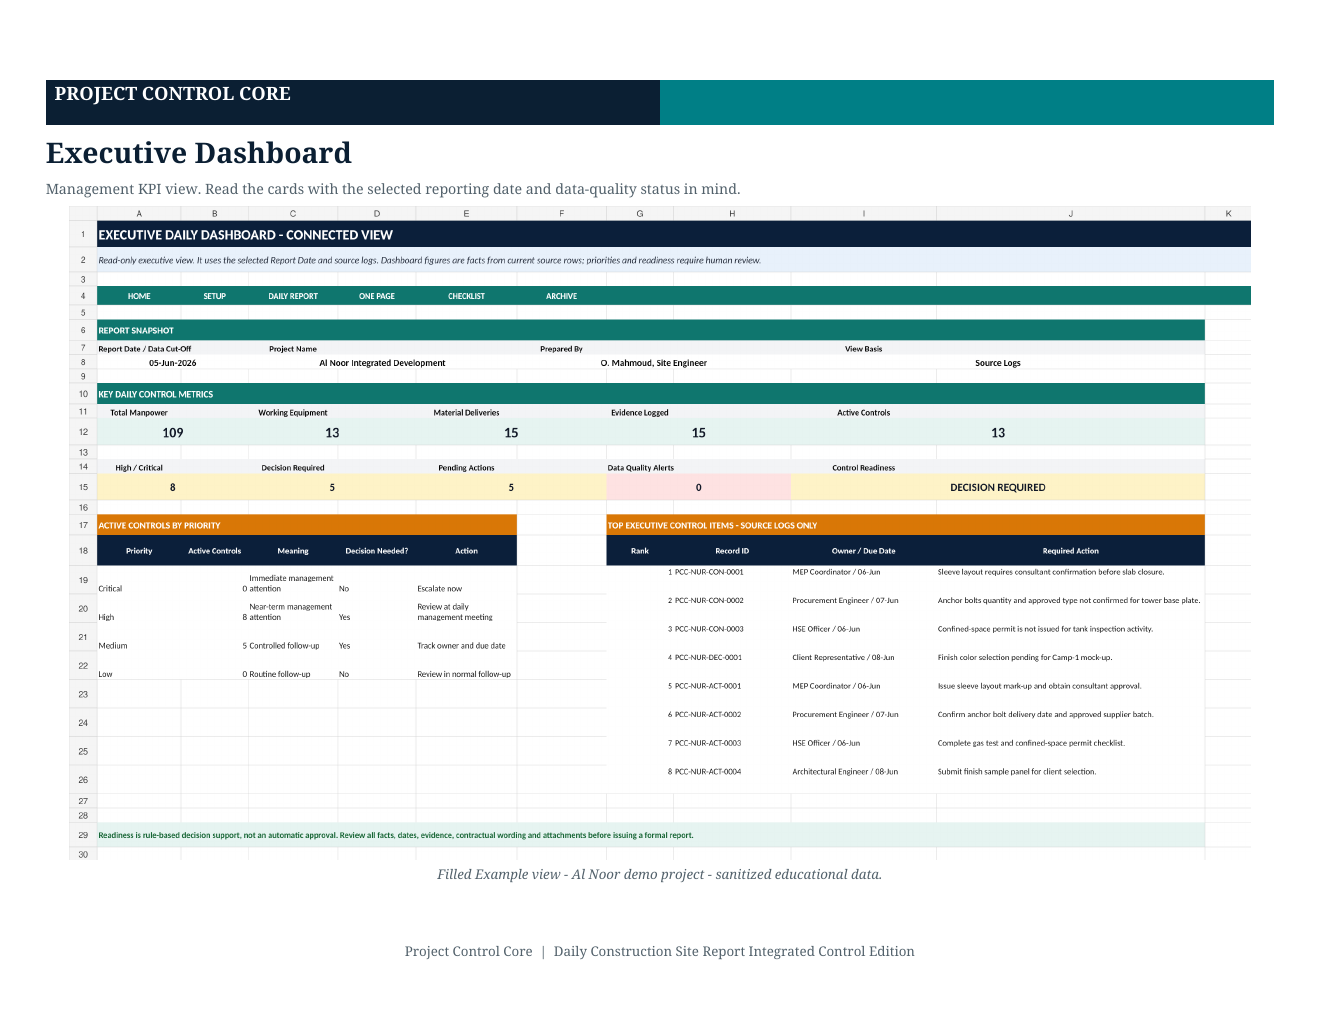Select the Low priority row label
Viewport: 1320px width, 1020px height.
(x=106, y=674)
